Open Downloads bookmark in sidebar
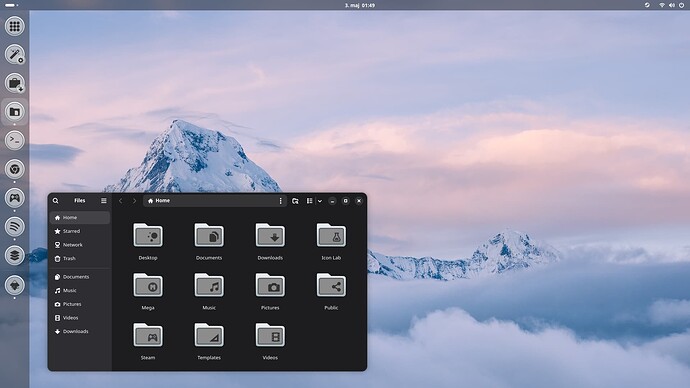Screen dimensions: 690x388 tap(80, 332)
